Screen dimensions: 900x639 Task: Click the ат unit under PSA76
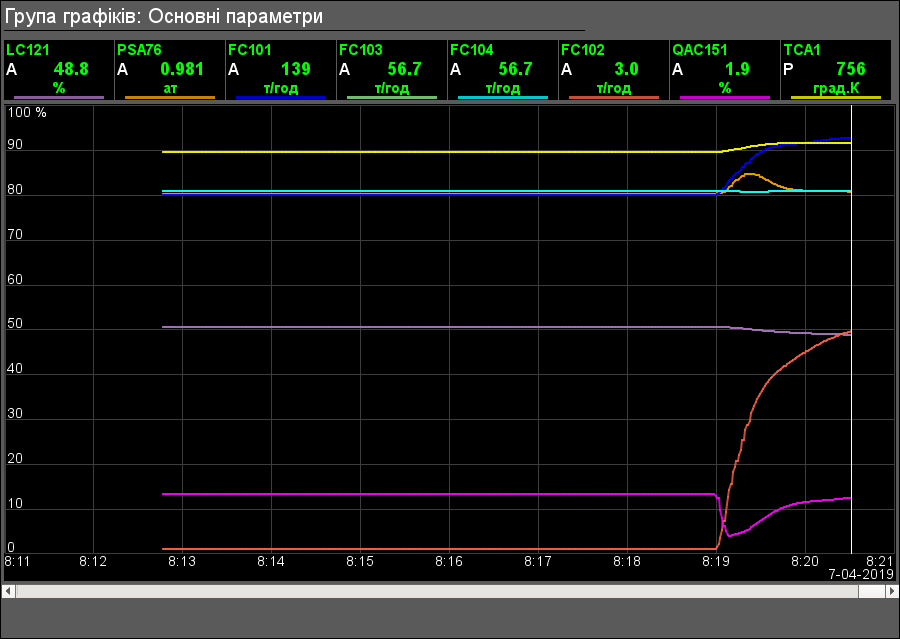coord(170,88)
